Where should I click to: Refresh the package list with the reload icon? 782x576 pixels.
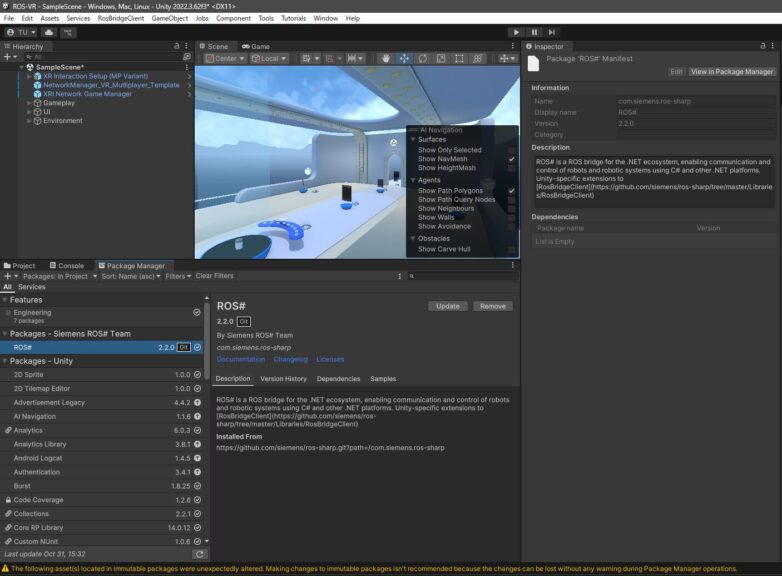click(199, 554)
